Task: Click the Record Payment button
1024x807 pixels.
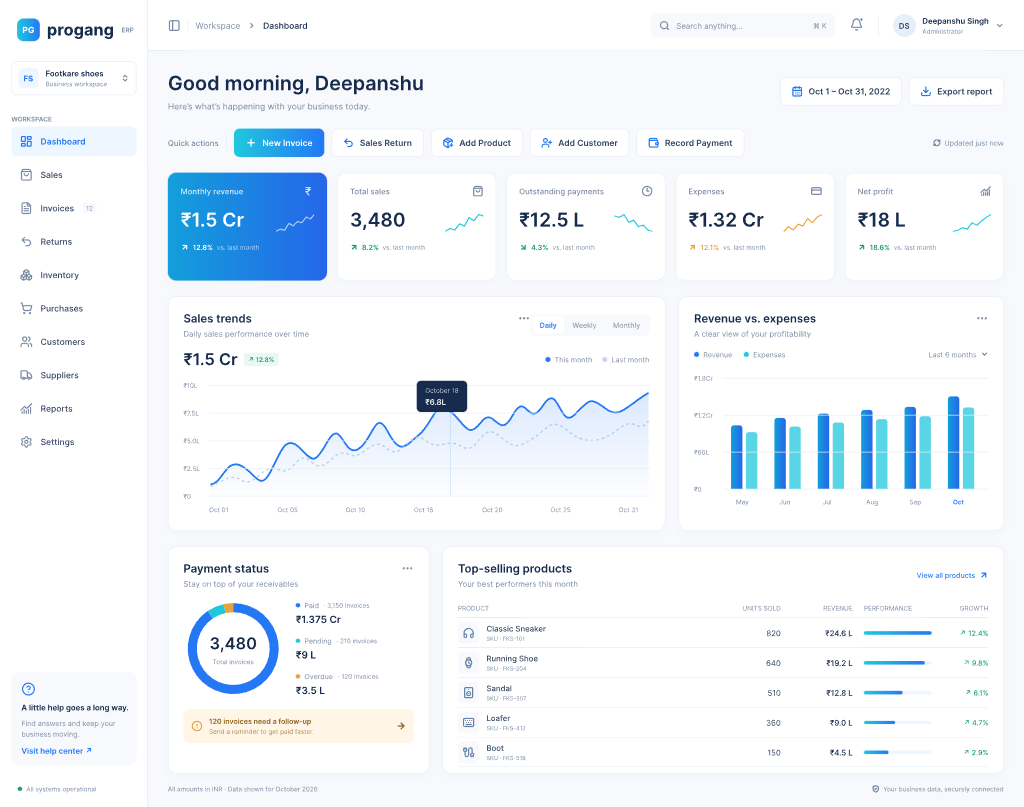Action: tap(690, 143)
